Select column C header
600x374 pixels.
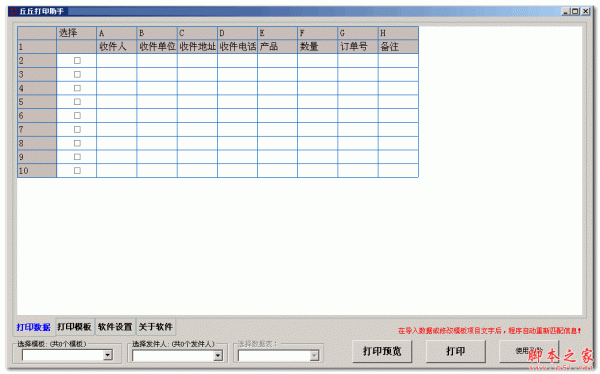[197, 33]
